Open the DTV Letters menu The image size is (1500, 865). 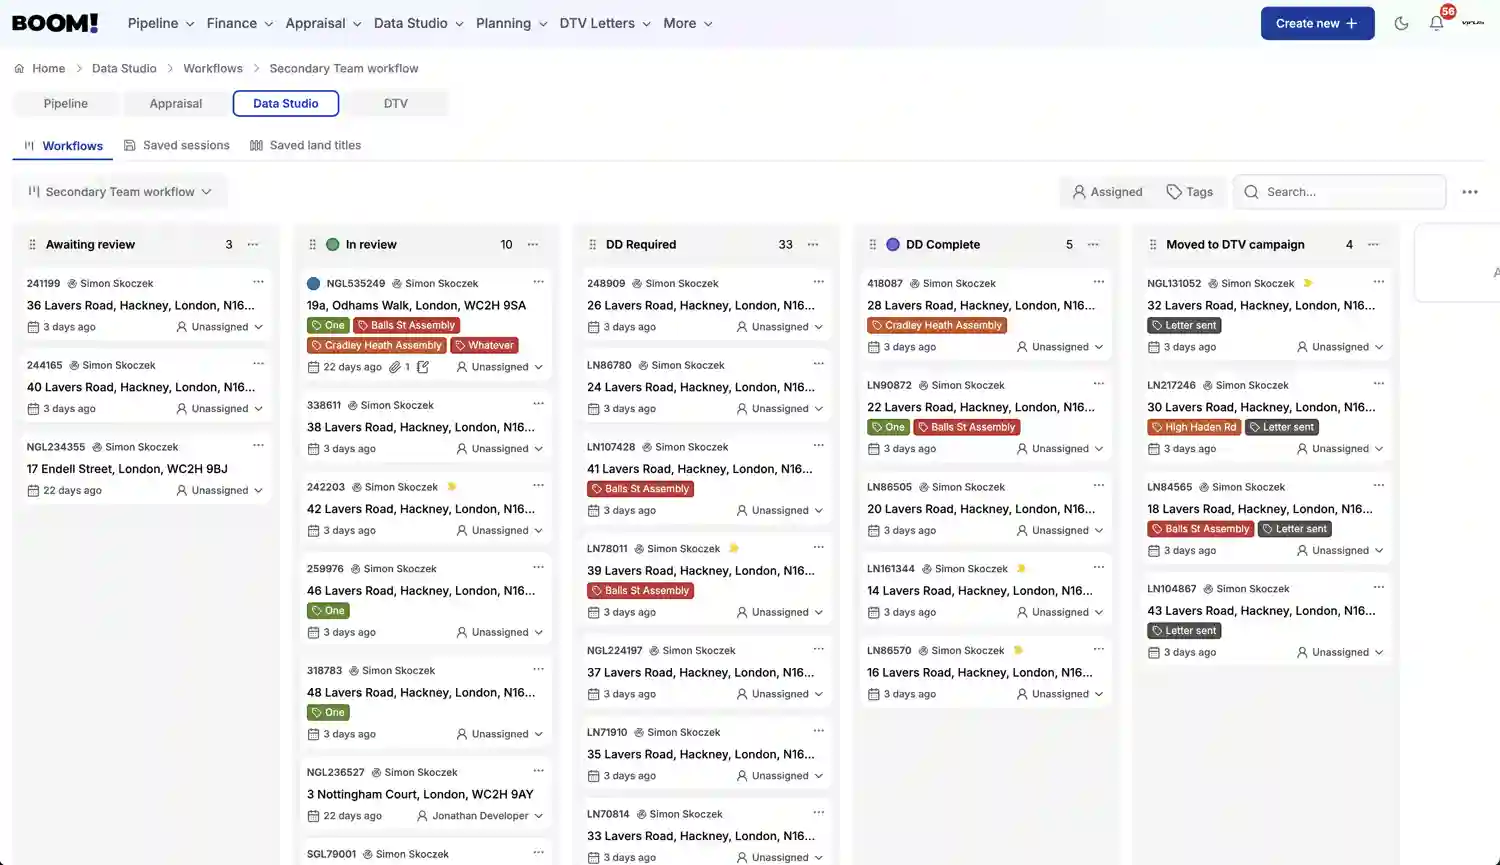coord(605,23)
